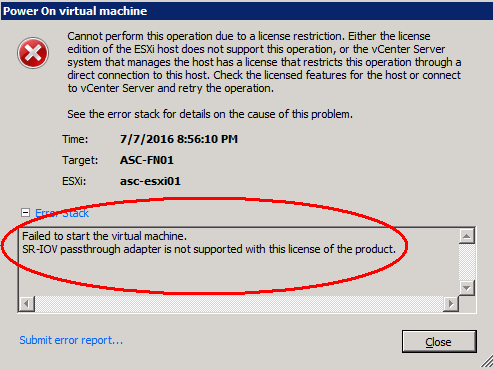This screenshot has width=494, height=370.
Task: Click the license restriction message text
Action: [264, 62]
